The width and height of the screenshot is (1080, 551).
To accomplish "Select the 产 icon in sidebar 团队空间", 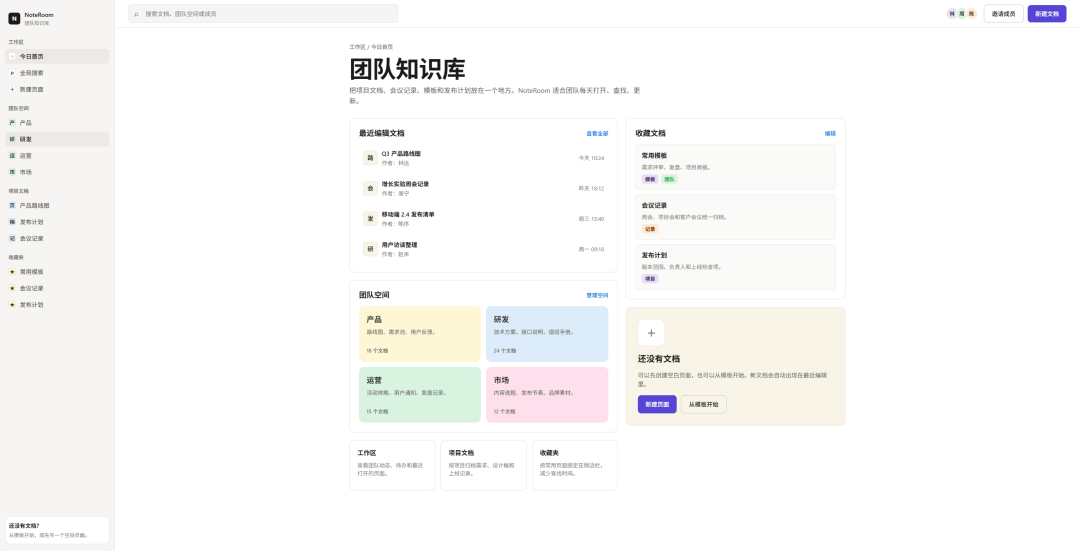I will (x=12, y=123).
